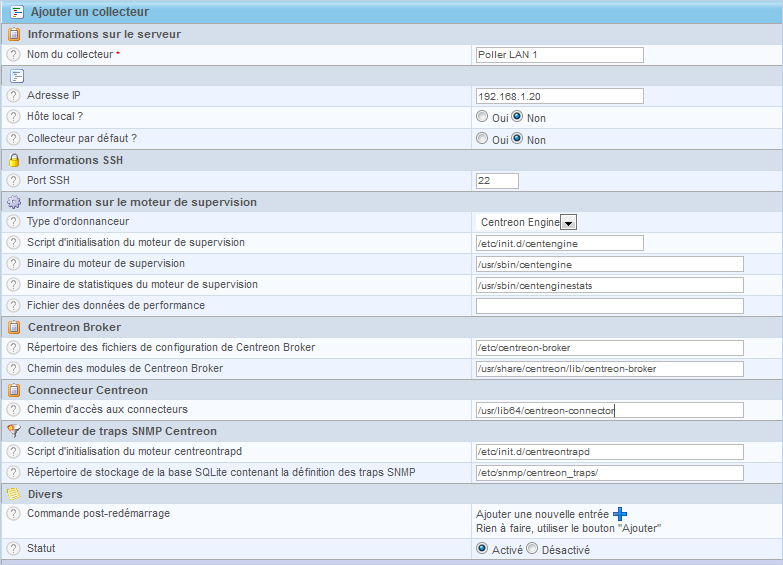This screenshot has width=783, height=565.
Task: Click the lock icon of Informations SSH
Action: (x=14, y=160)
